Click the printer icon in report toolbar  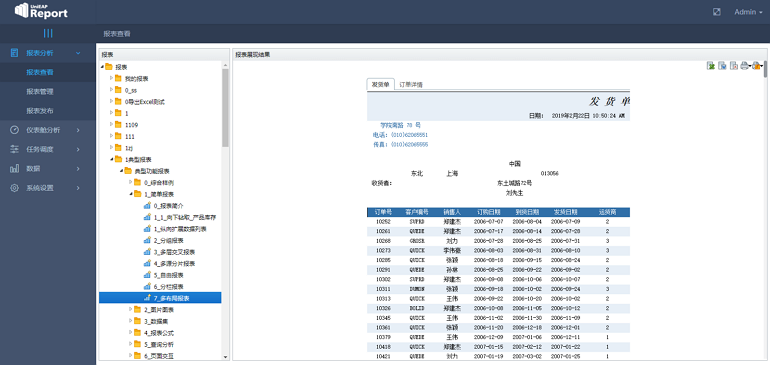click(744, 66)
